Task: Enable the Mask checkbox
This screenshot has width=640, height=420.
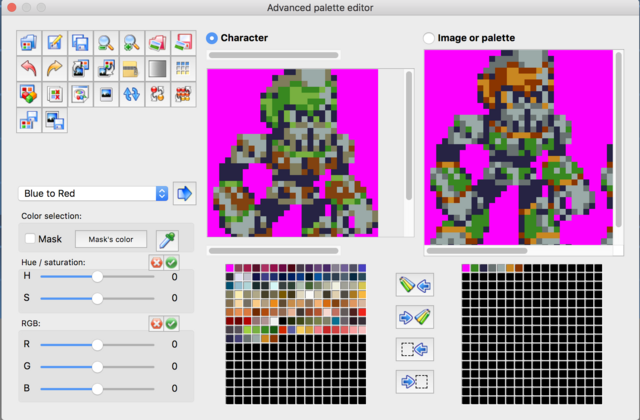Action: tap(30, 238)
